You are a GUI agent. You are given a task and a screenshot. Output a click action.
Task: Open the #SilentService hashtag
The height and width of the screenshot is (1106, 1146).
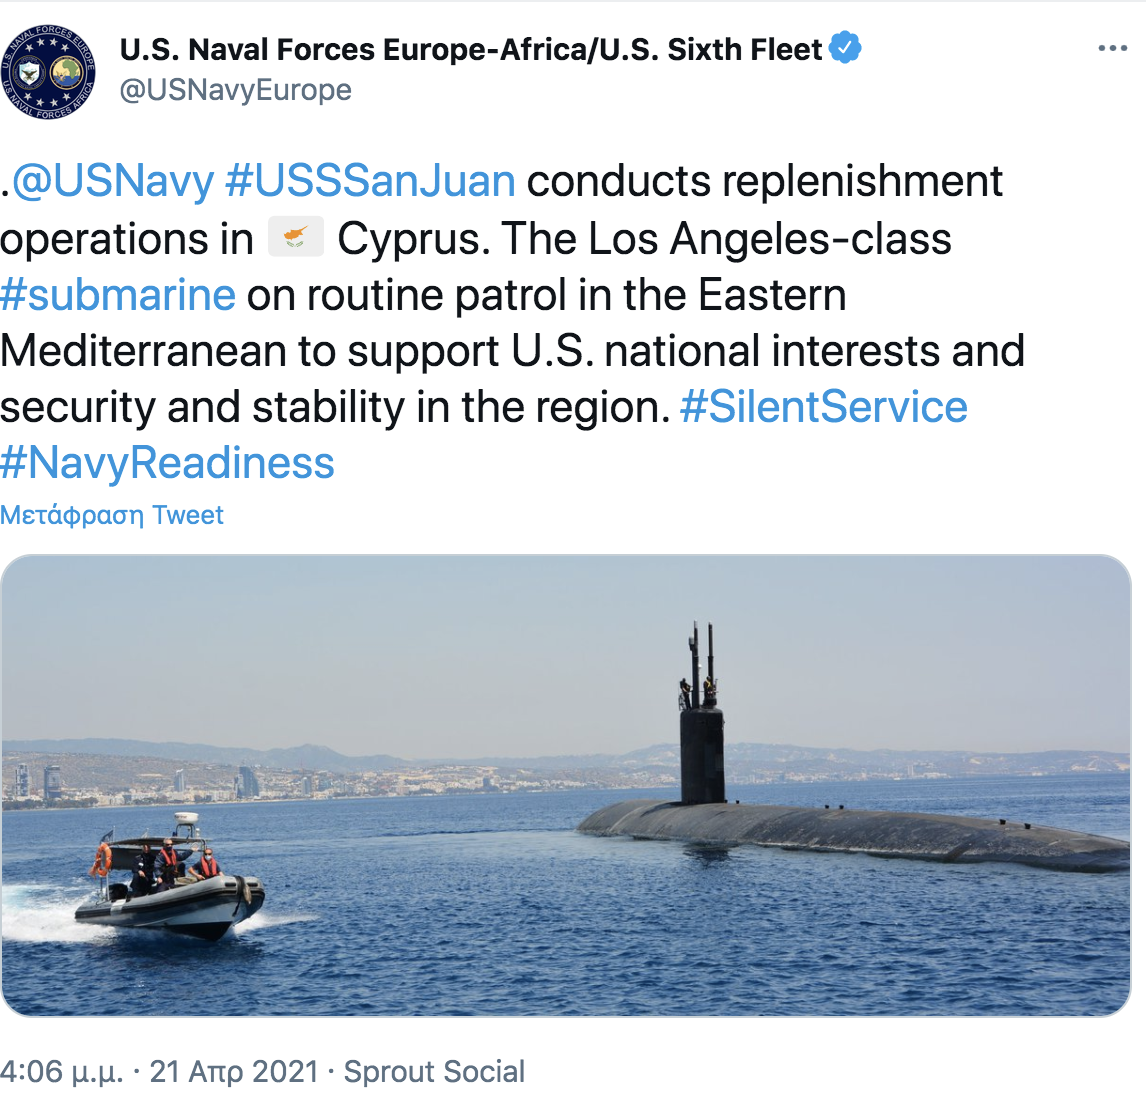pos(824,406)
